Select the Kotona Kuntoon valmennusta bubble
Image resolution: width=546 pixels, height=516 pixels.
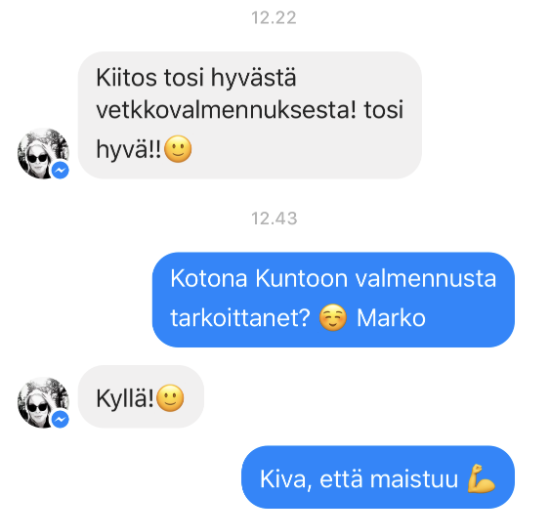pos(333,300)
